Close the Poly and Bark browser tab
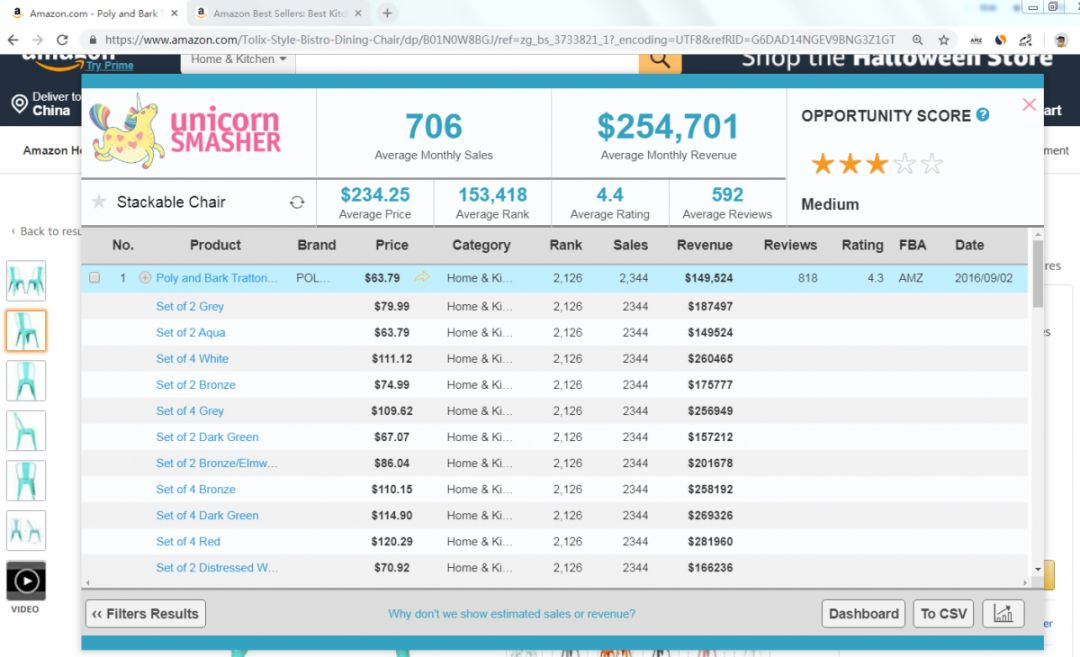 click(x=174, y=13)
